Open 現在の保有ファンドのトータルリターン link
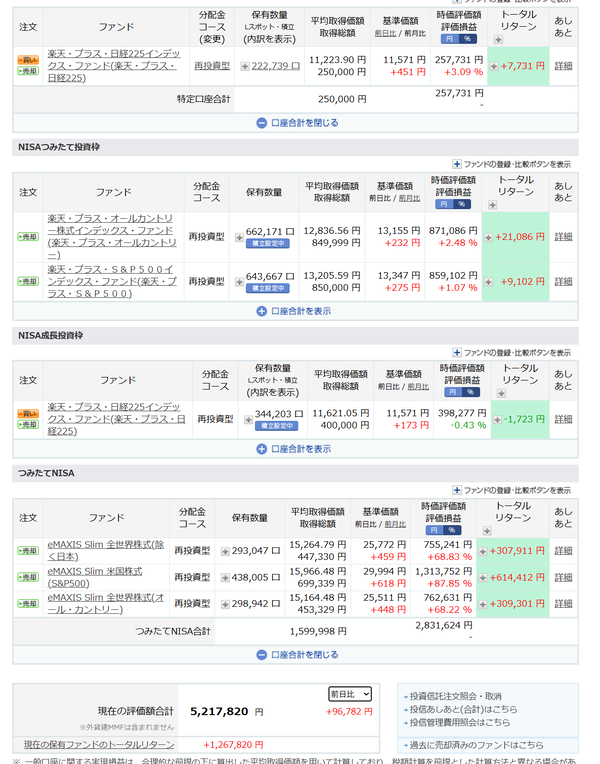The width and height of the screenshot is (600, 764). [99, 745]
